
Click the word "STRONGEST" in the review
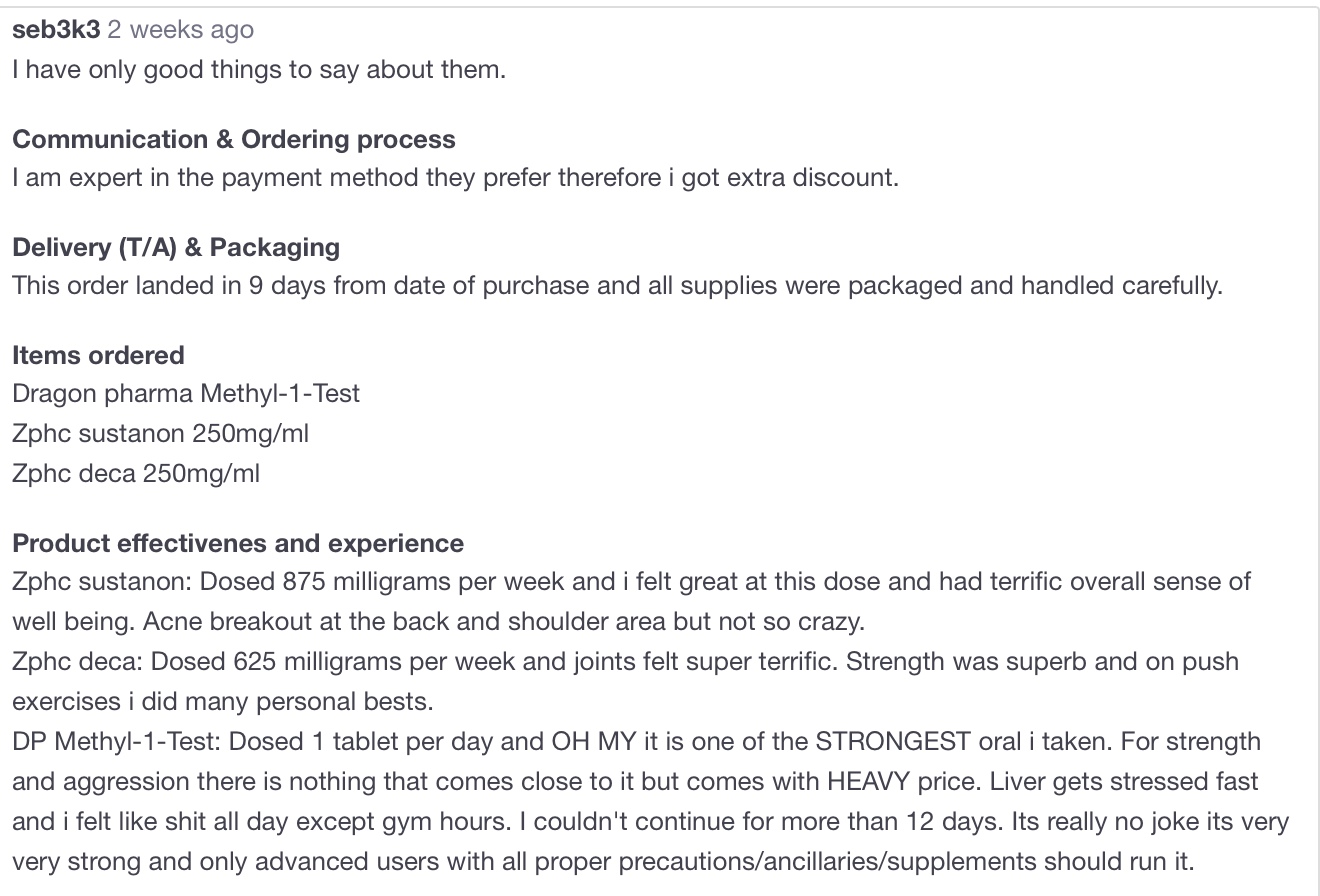tap(892, 741)
